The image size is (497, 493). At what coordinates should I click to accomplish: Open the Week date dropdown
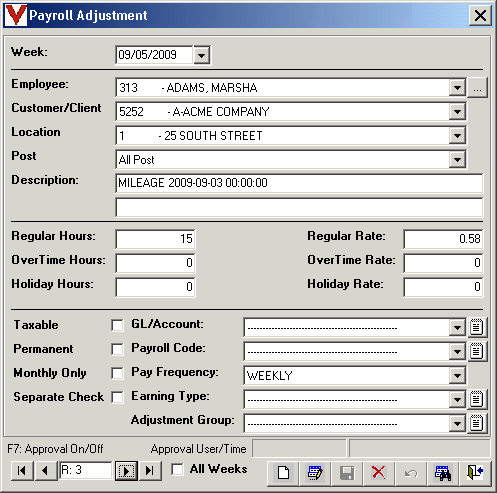[201, 55]
